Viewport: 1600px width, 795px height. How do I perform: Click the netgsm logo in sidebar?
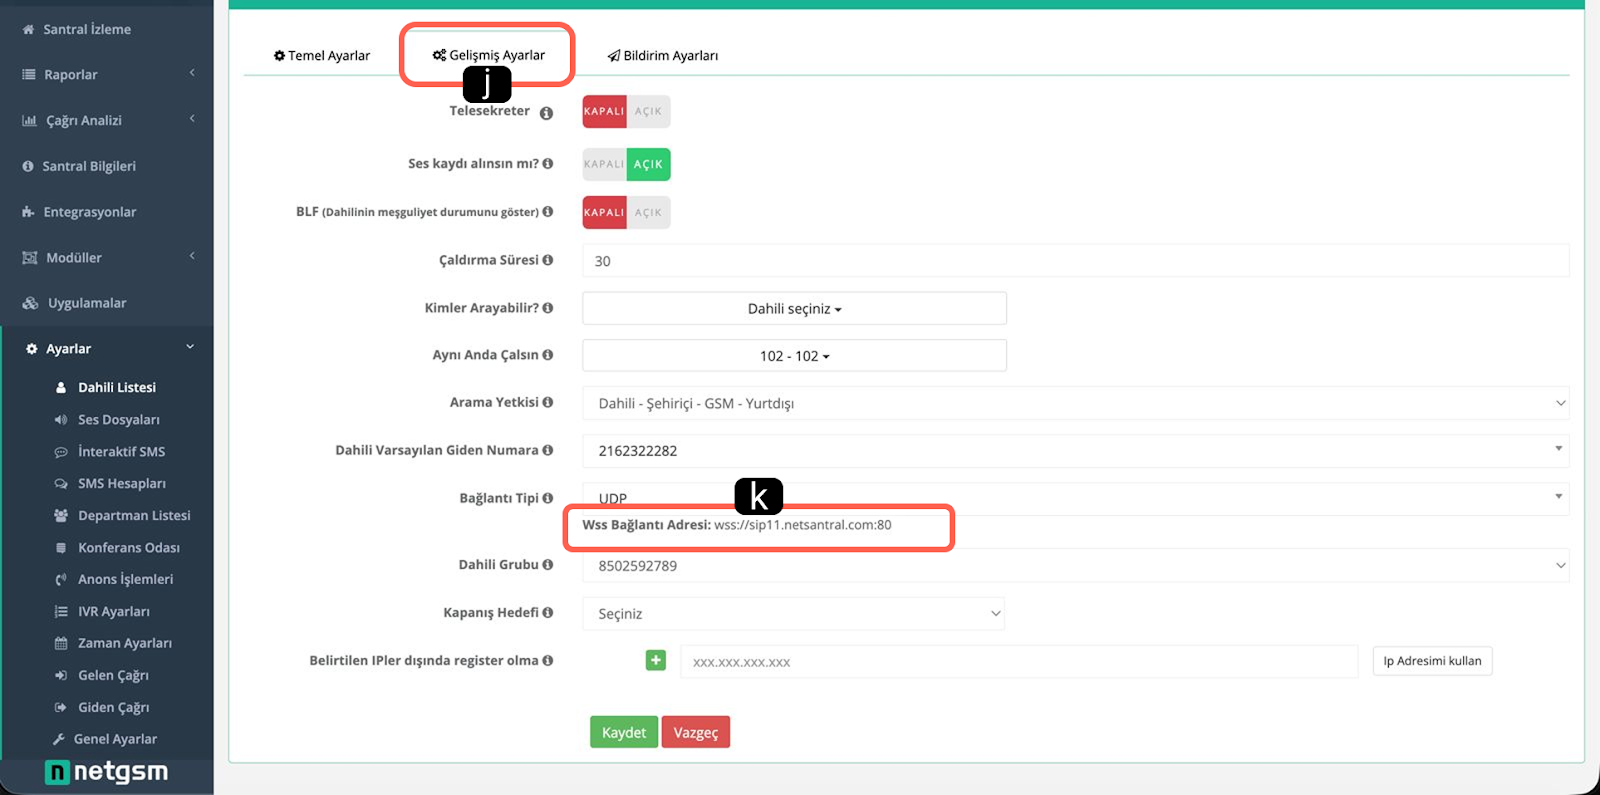click(107, 772)
